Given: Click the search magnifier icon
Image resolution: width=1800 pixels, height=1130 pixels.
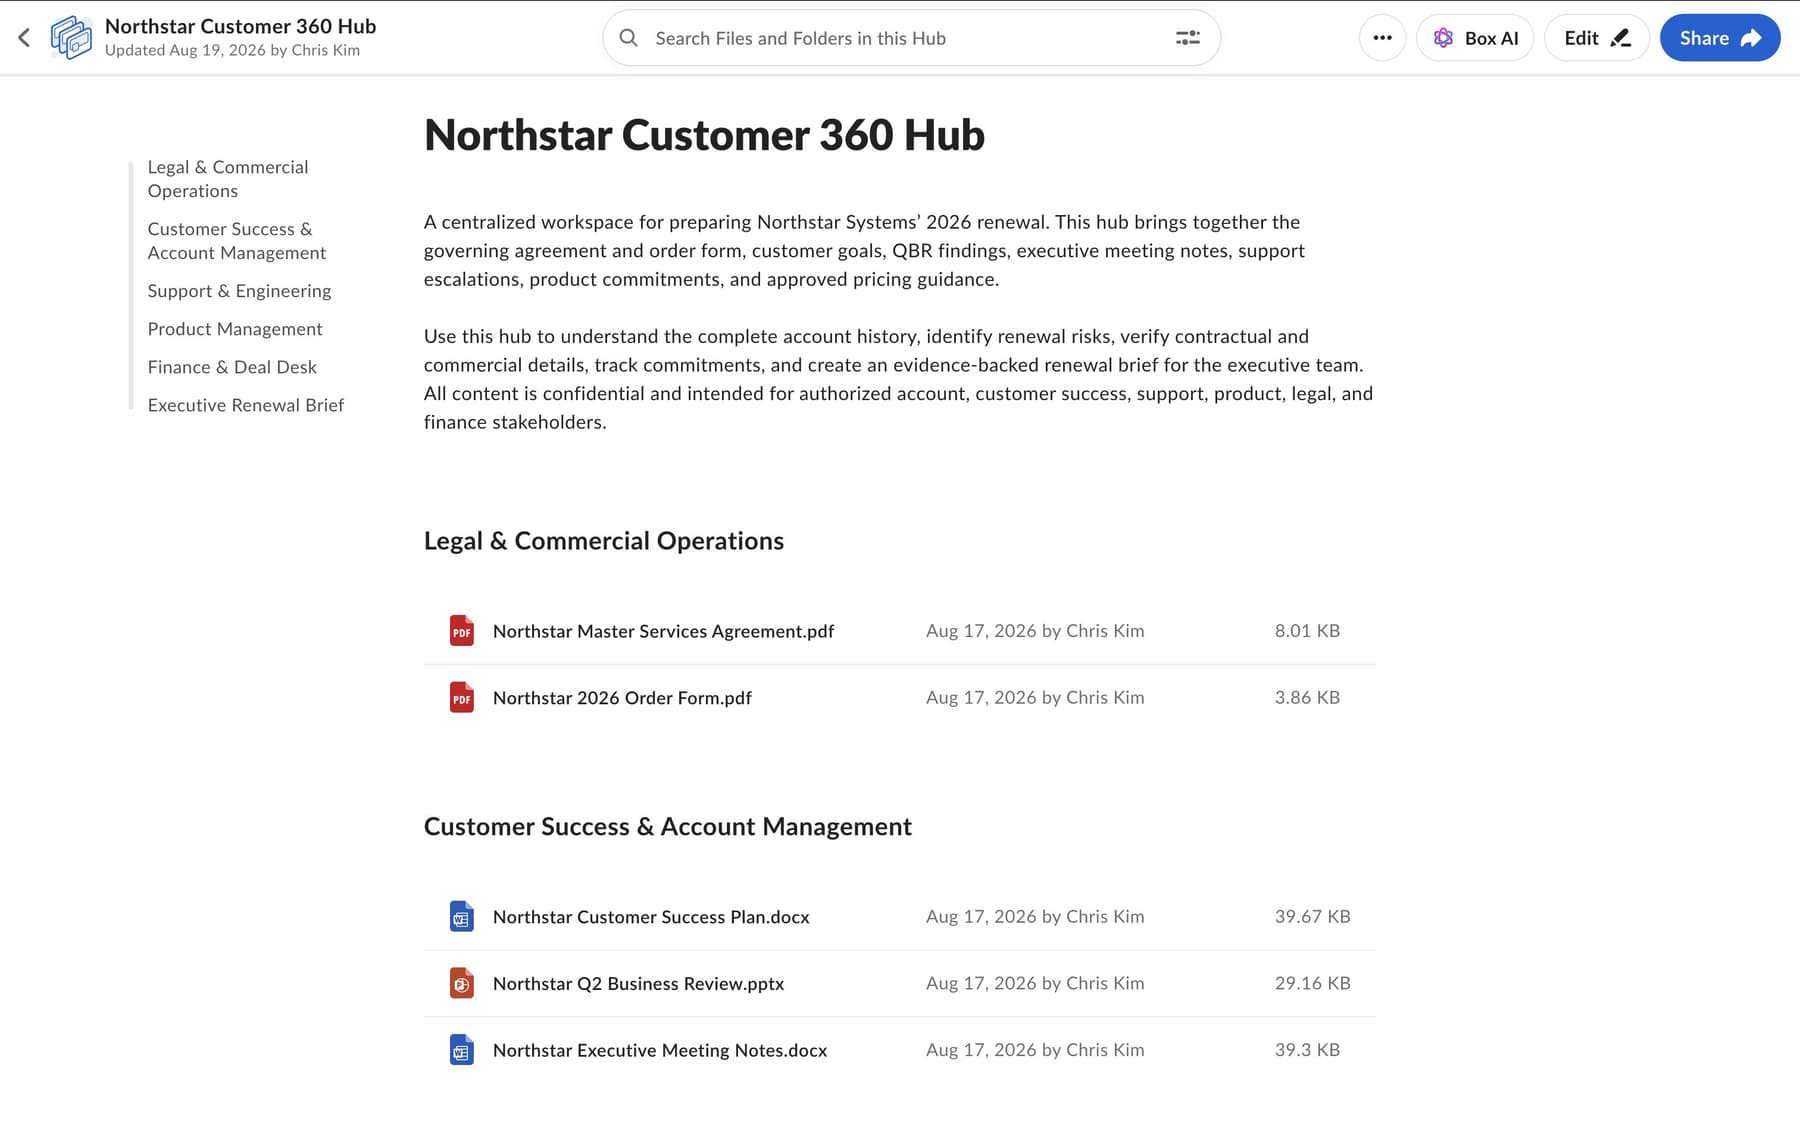Looking at the screenshot, I should coord(628,38).
